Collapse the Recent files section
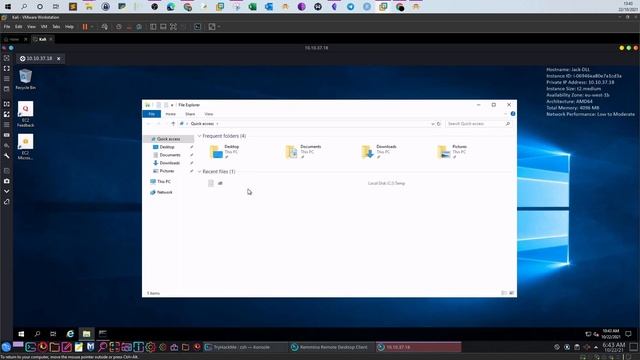This screenshot has height=360, width=640. click(200, 172)
